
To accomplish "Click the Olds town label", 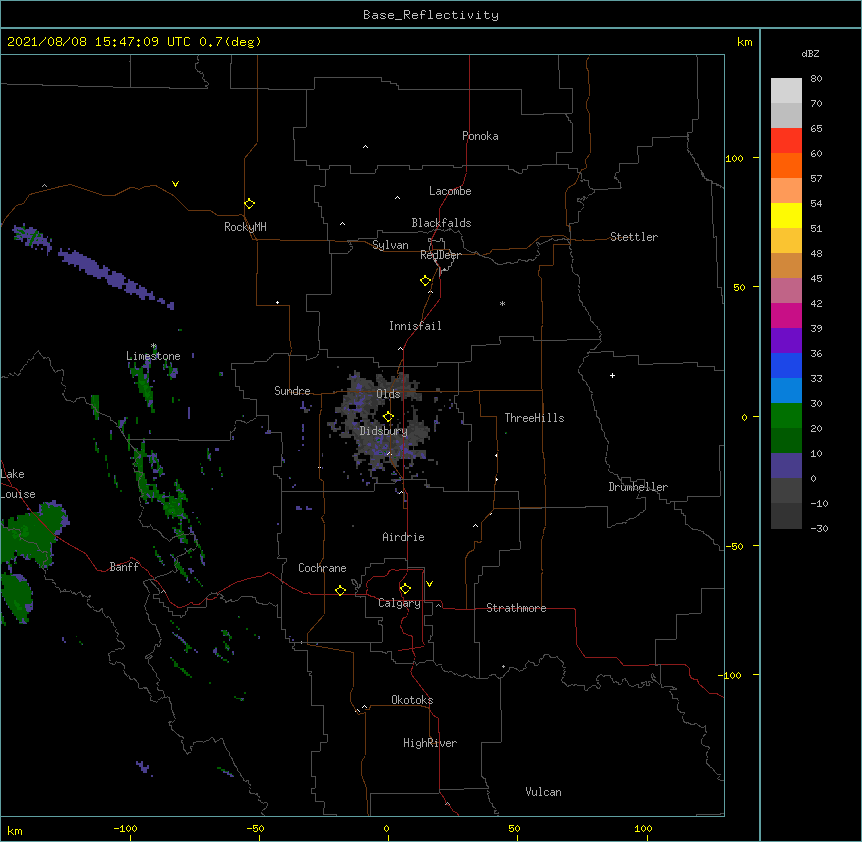I will pos(388,394).
